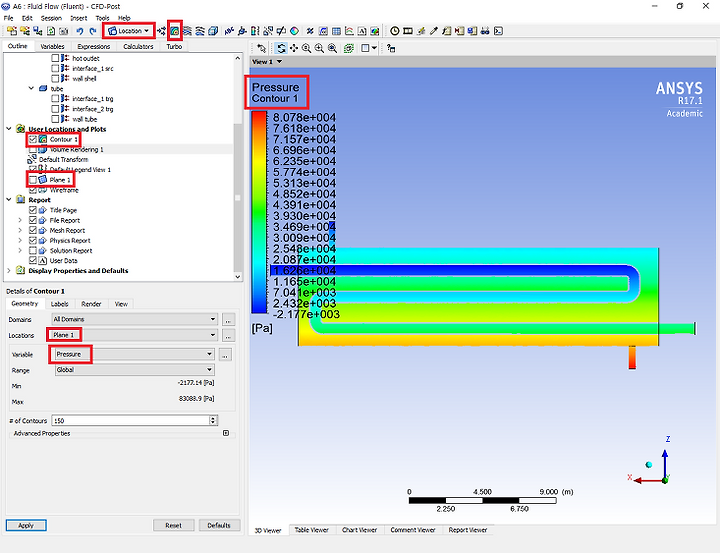Open the Table icon in toolbar
This screenshot has height=553, width=720.
point(337,31)
